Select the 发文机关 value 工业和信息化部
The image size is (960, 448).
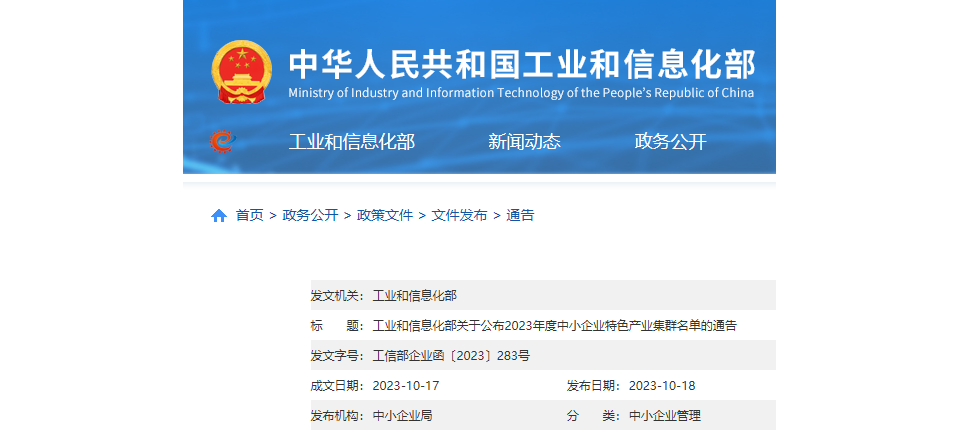pos(414,296)
